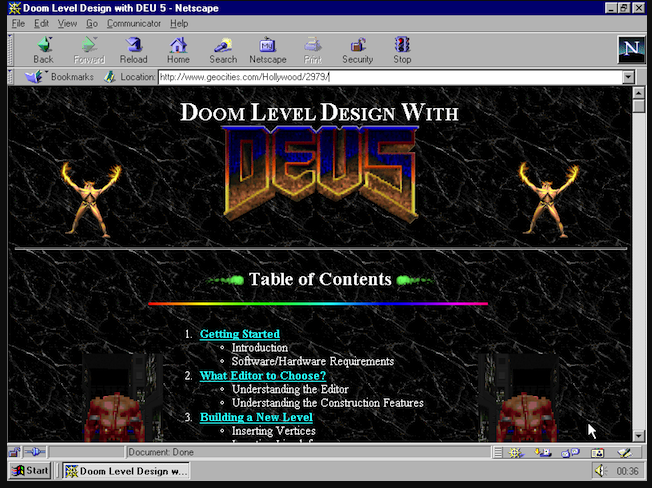The width and height of the screenshot is (652, 488).
Task: Click the Forward toolbar button
Action: click(x=89, y=50)
